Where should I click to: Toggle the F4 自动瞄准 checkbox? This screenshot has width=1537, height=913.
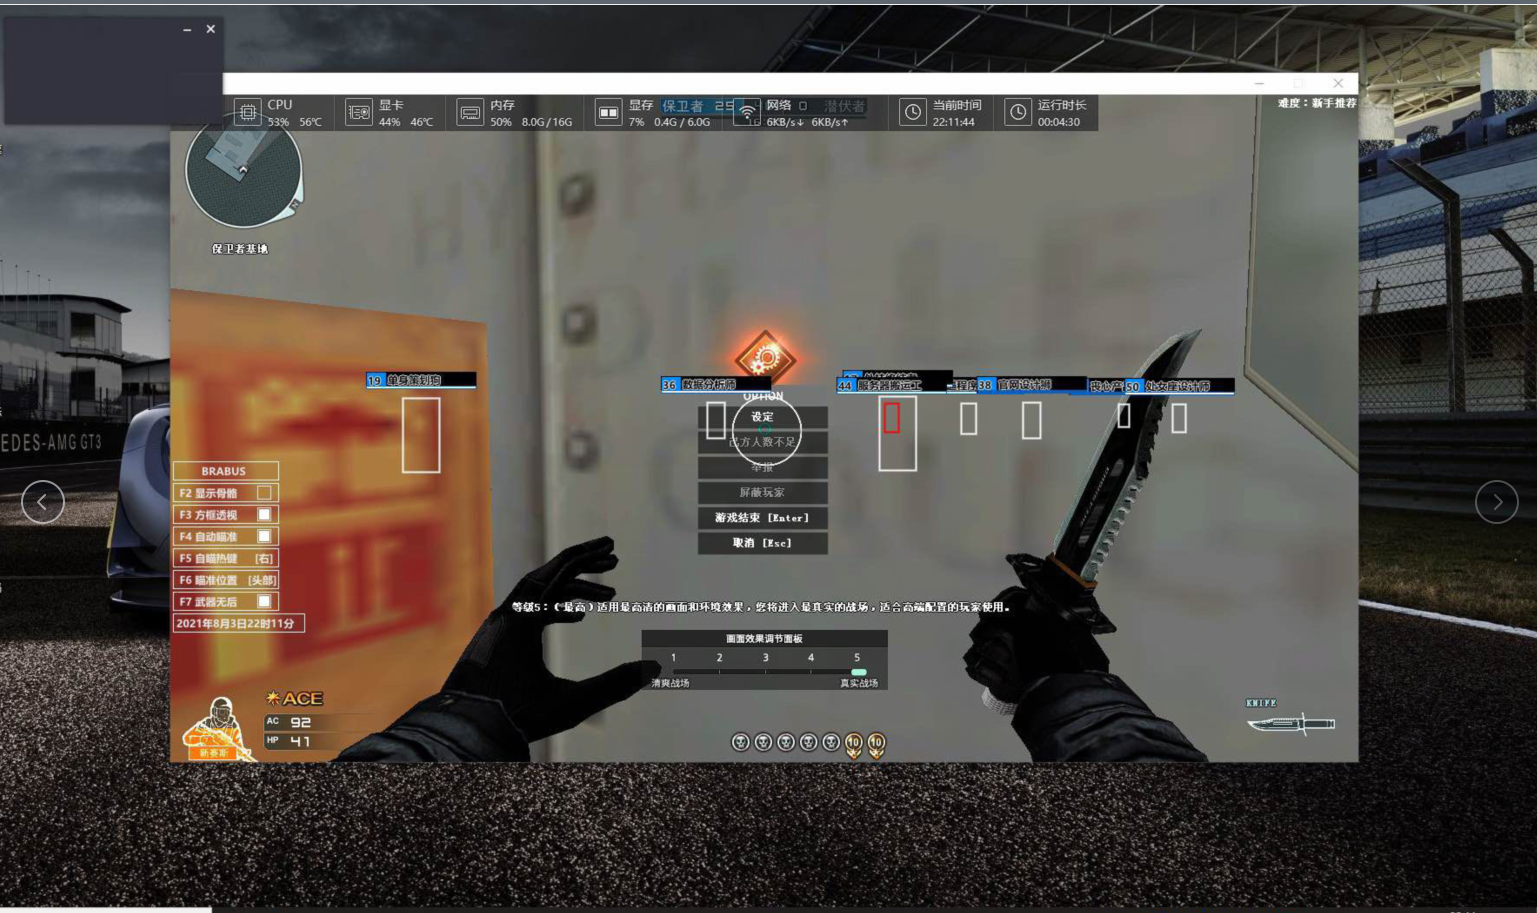pyautogui.click(x=264, y=537)
